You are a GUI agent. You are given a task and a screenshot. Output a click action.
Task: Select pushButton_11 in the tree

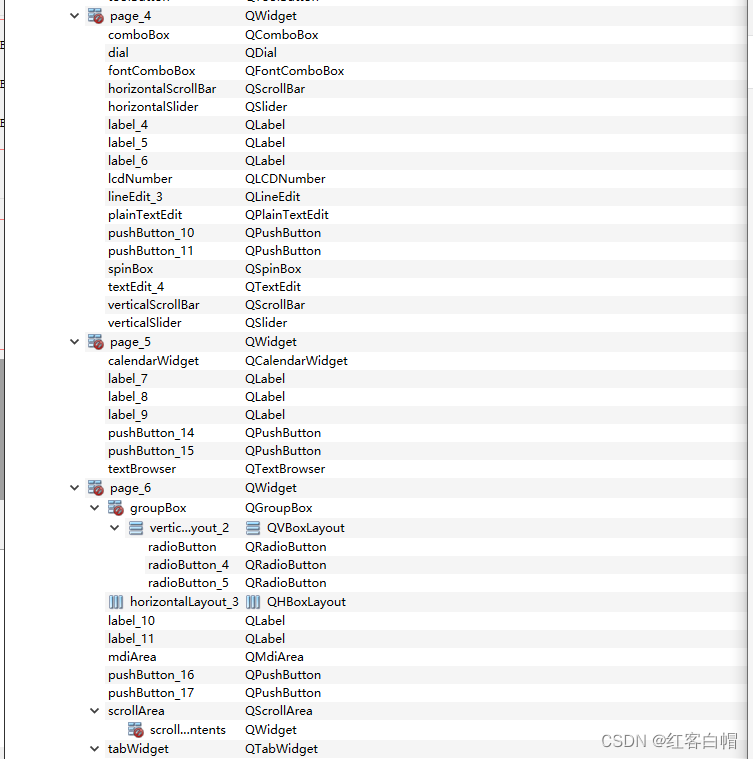tap(151, 251)
